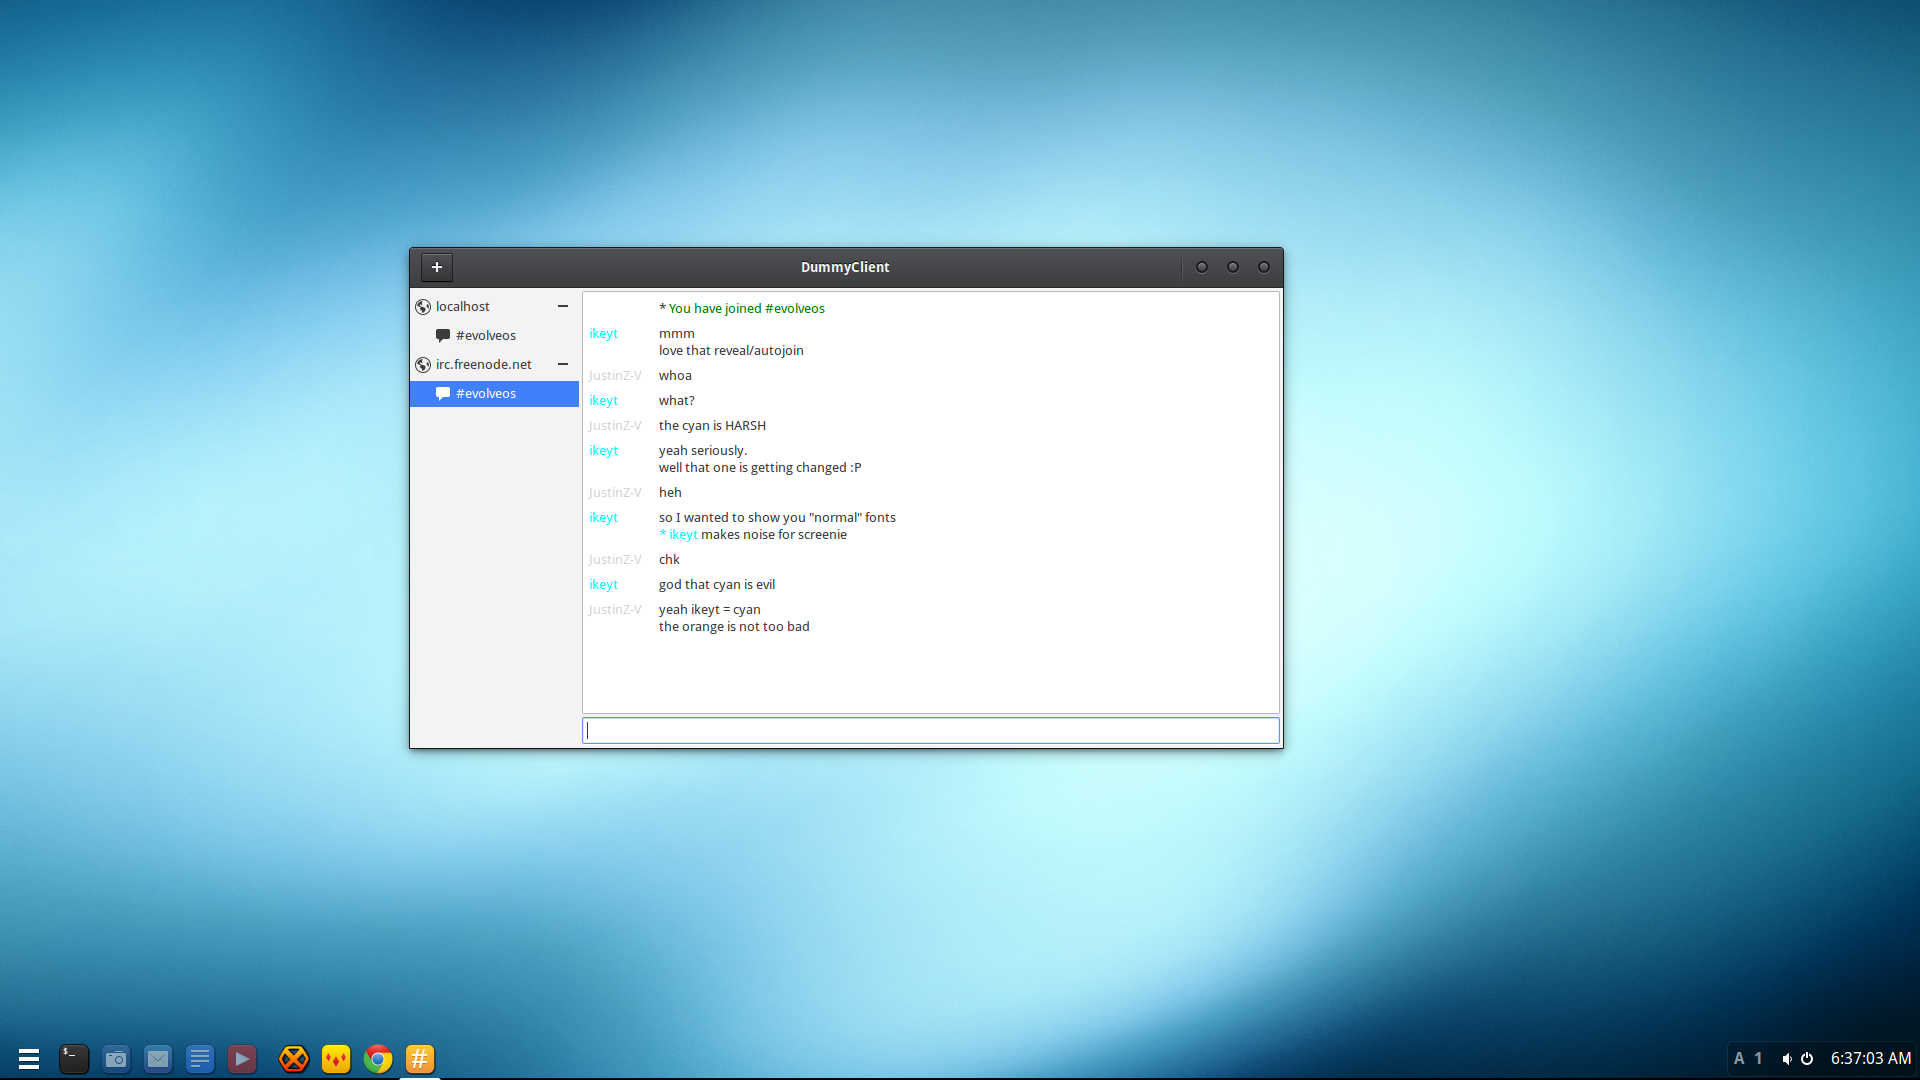Click "so I wanted to show you "normal" fonts"
Image resolution: width=1920 pixels, height=1080 pixels.
click(777, 517)
